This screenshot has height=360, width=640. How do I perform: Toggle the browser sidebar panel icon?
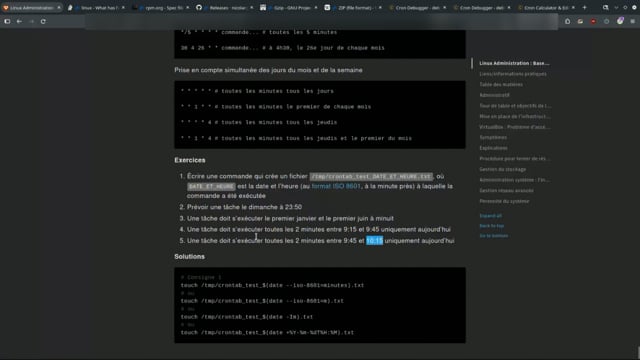7,21
